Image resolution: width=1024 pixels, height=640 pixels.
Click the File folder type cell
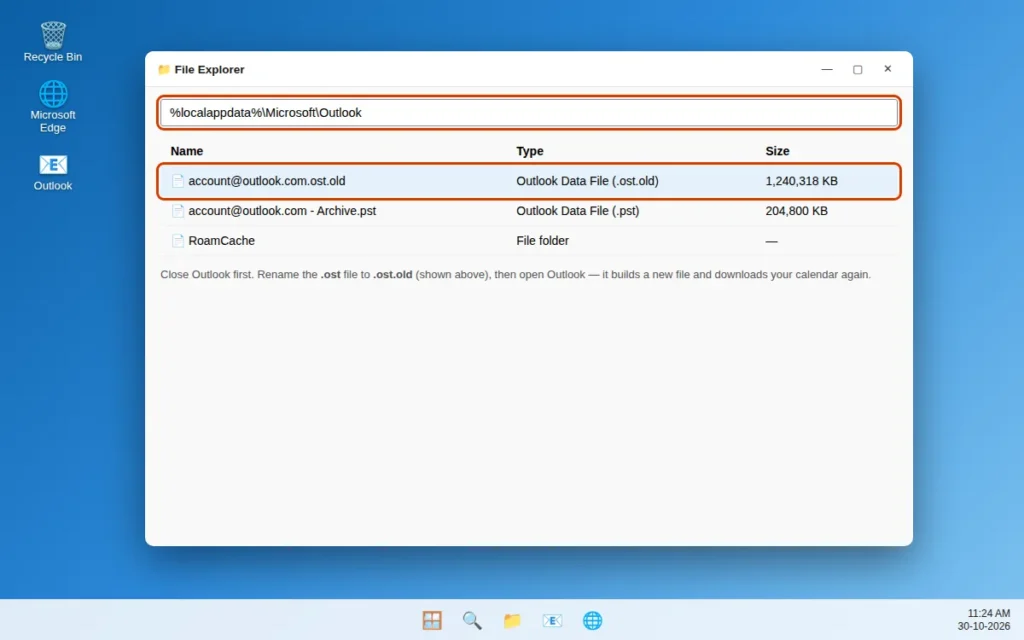pyautogui.click(x=542, y=241)
